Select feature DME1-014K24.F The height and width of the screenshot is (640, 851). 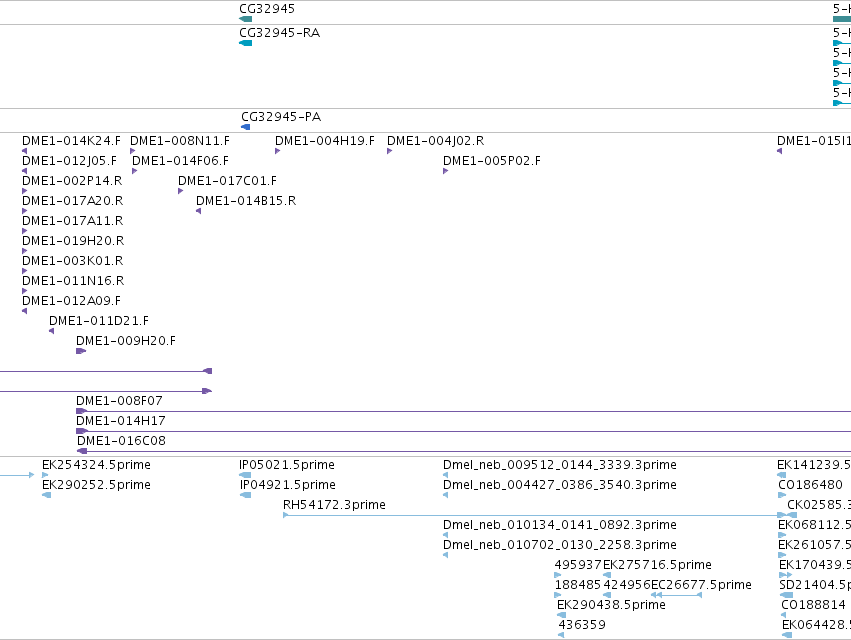72,141
